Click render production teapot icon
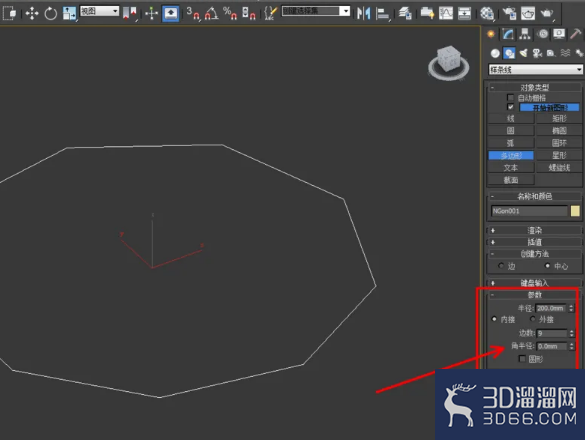 pos(547,13)
